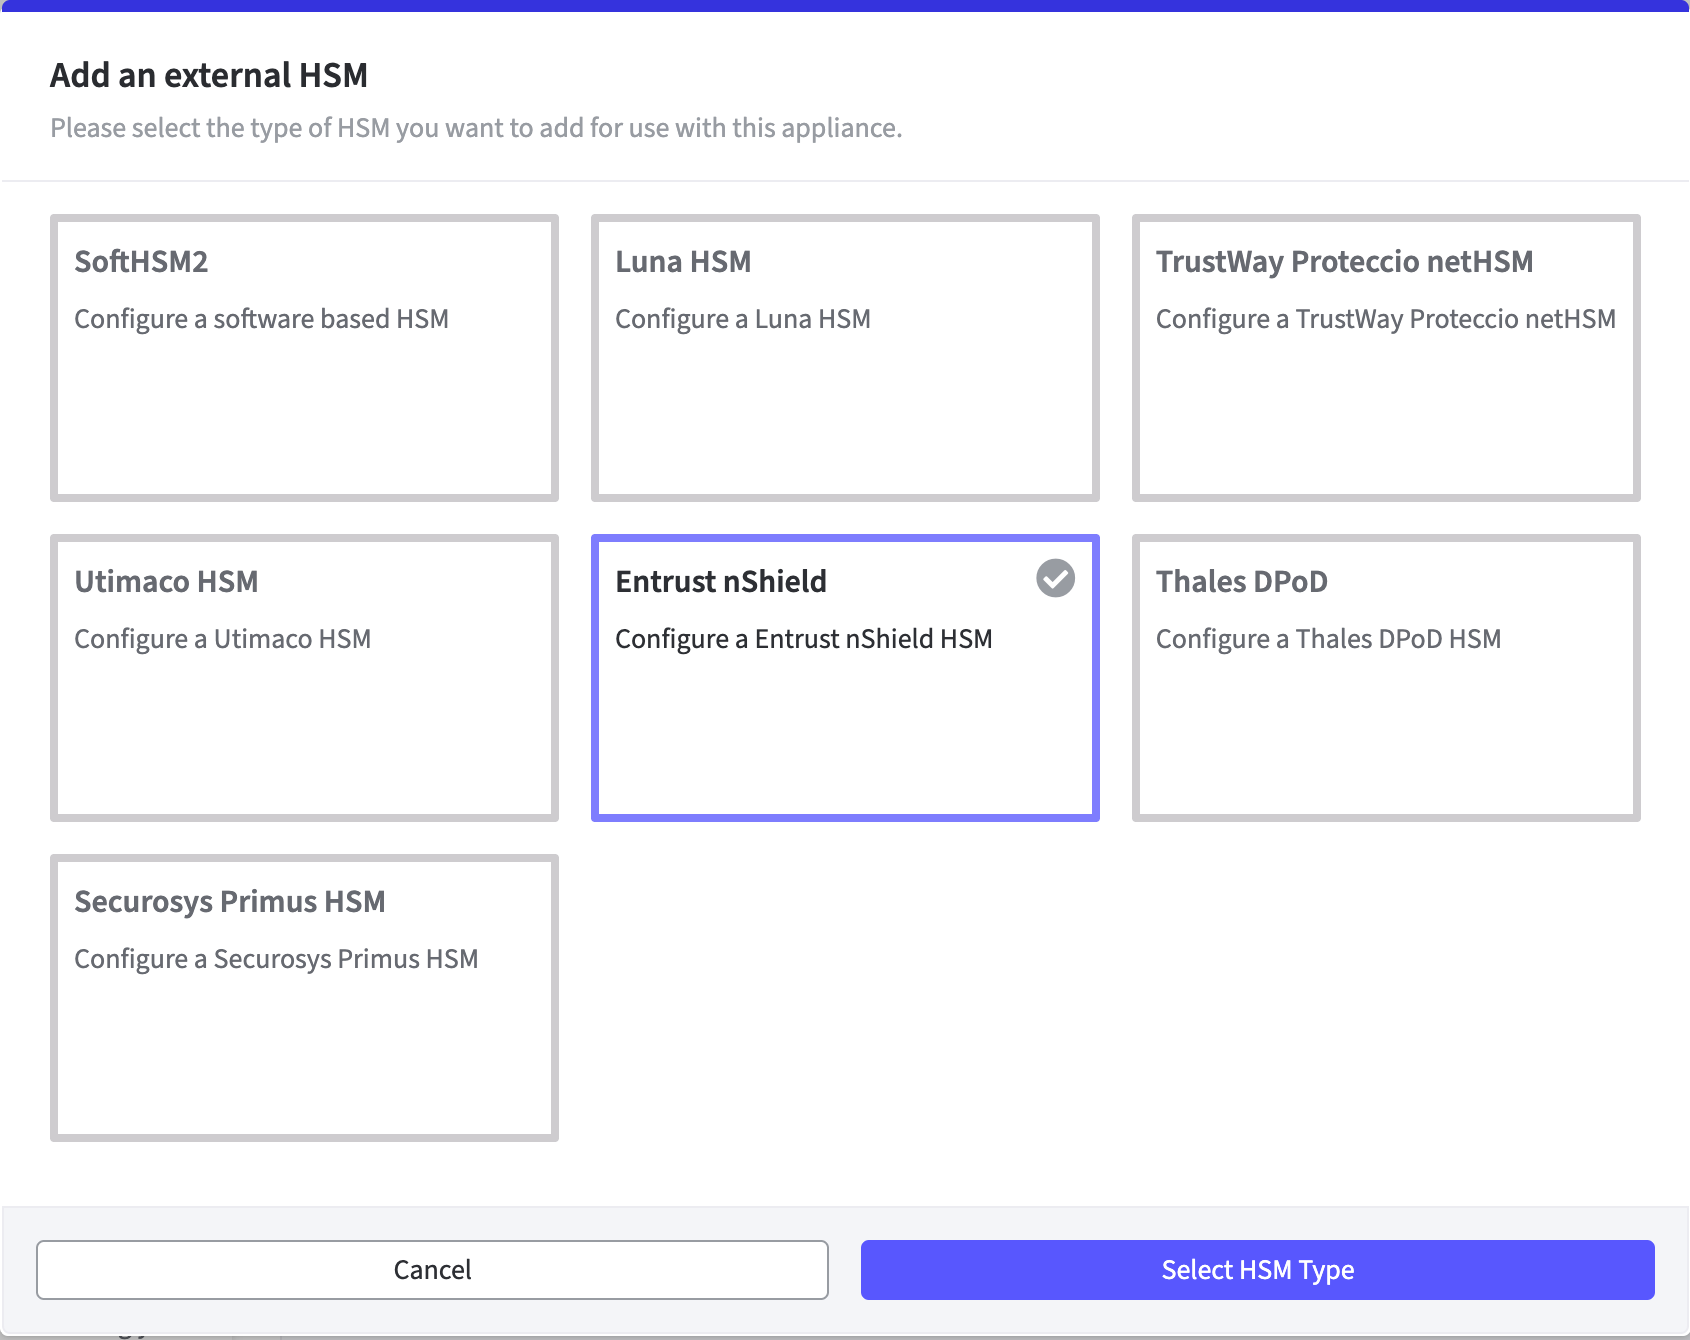Click 'Configure a Luna HSM' description text
The height and width of the screenshot is (1340, 1690).
point(743,319)
